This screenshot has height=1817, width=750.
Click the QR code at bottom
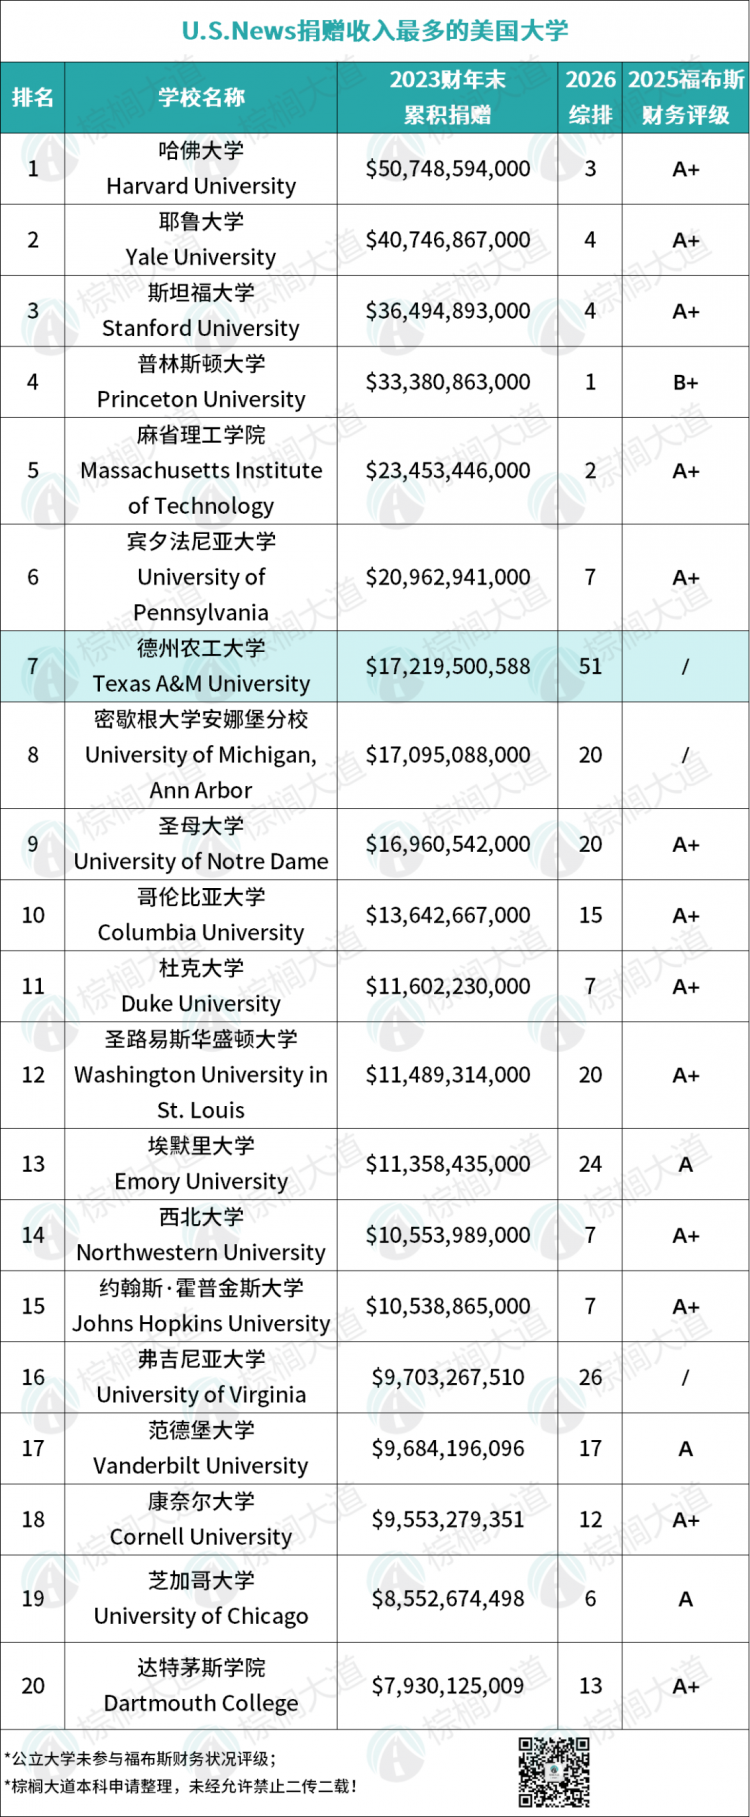point(554,1772)
